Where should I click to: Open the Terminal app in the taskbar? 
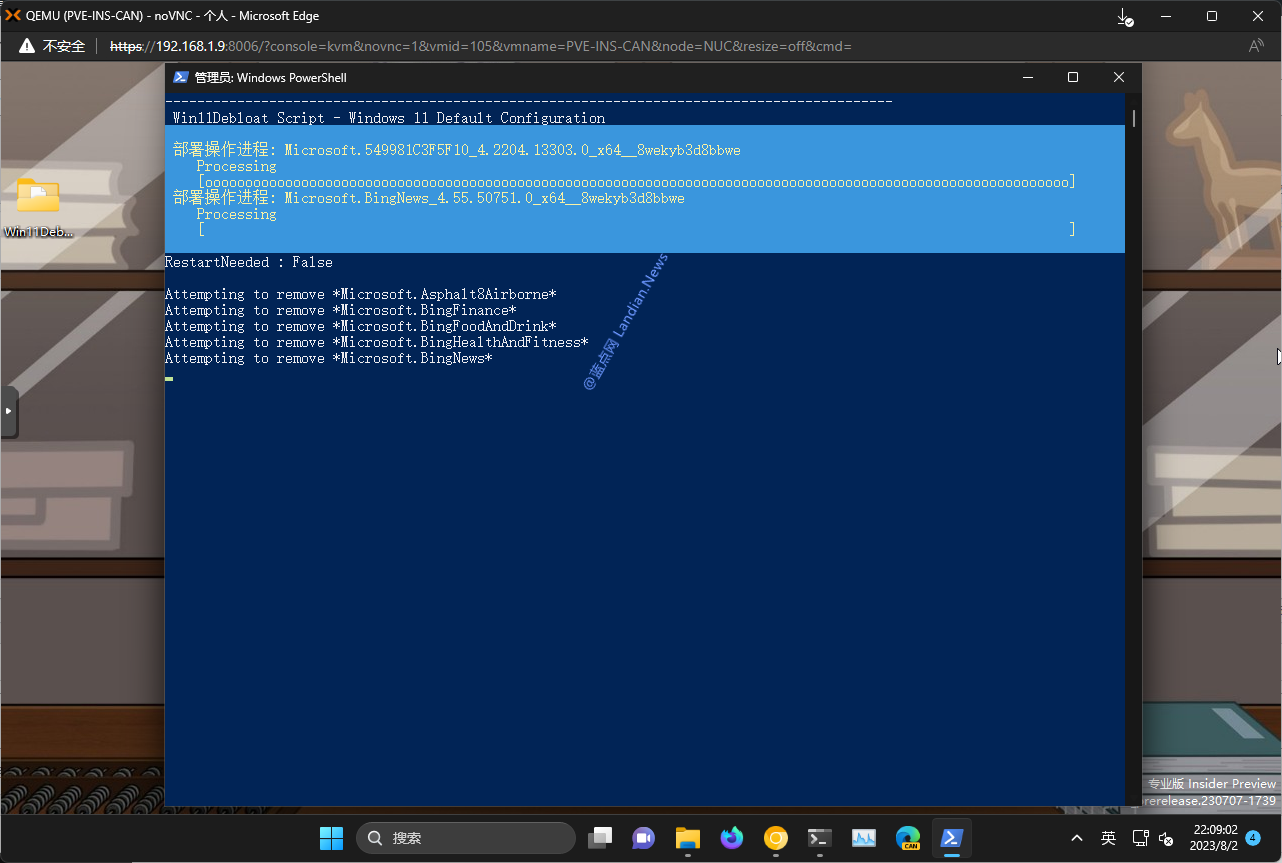820,838
